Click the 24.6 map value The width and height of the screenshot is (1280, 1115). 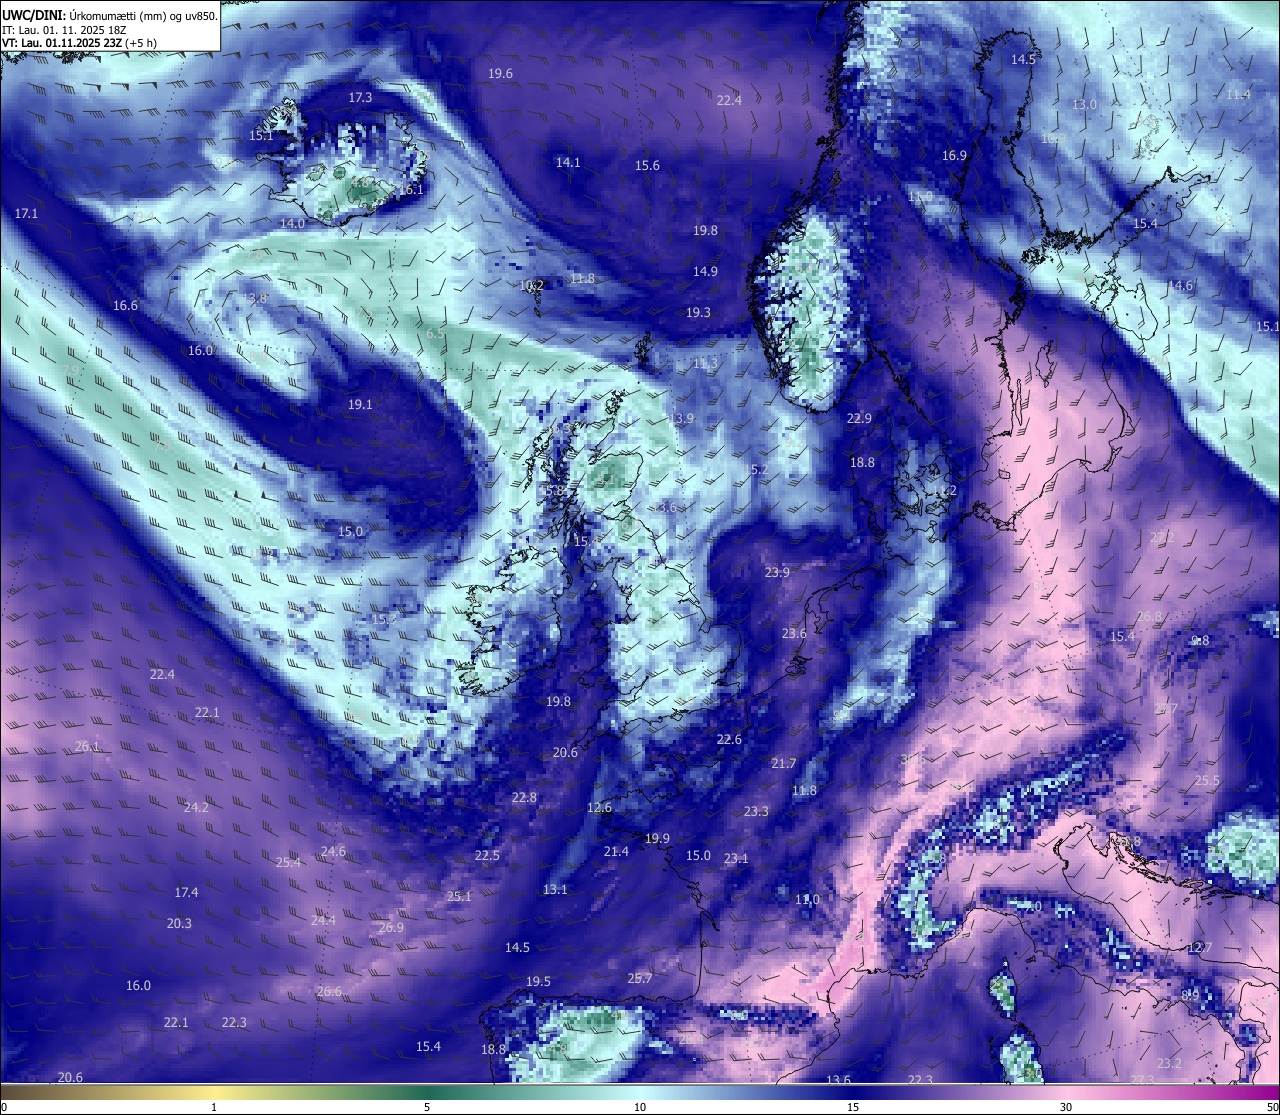[333, 852]
